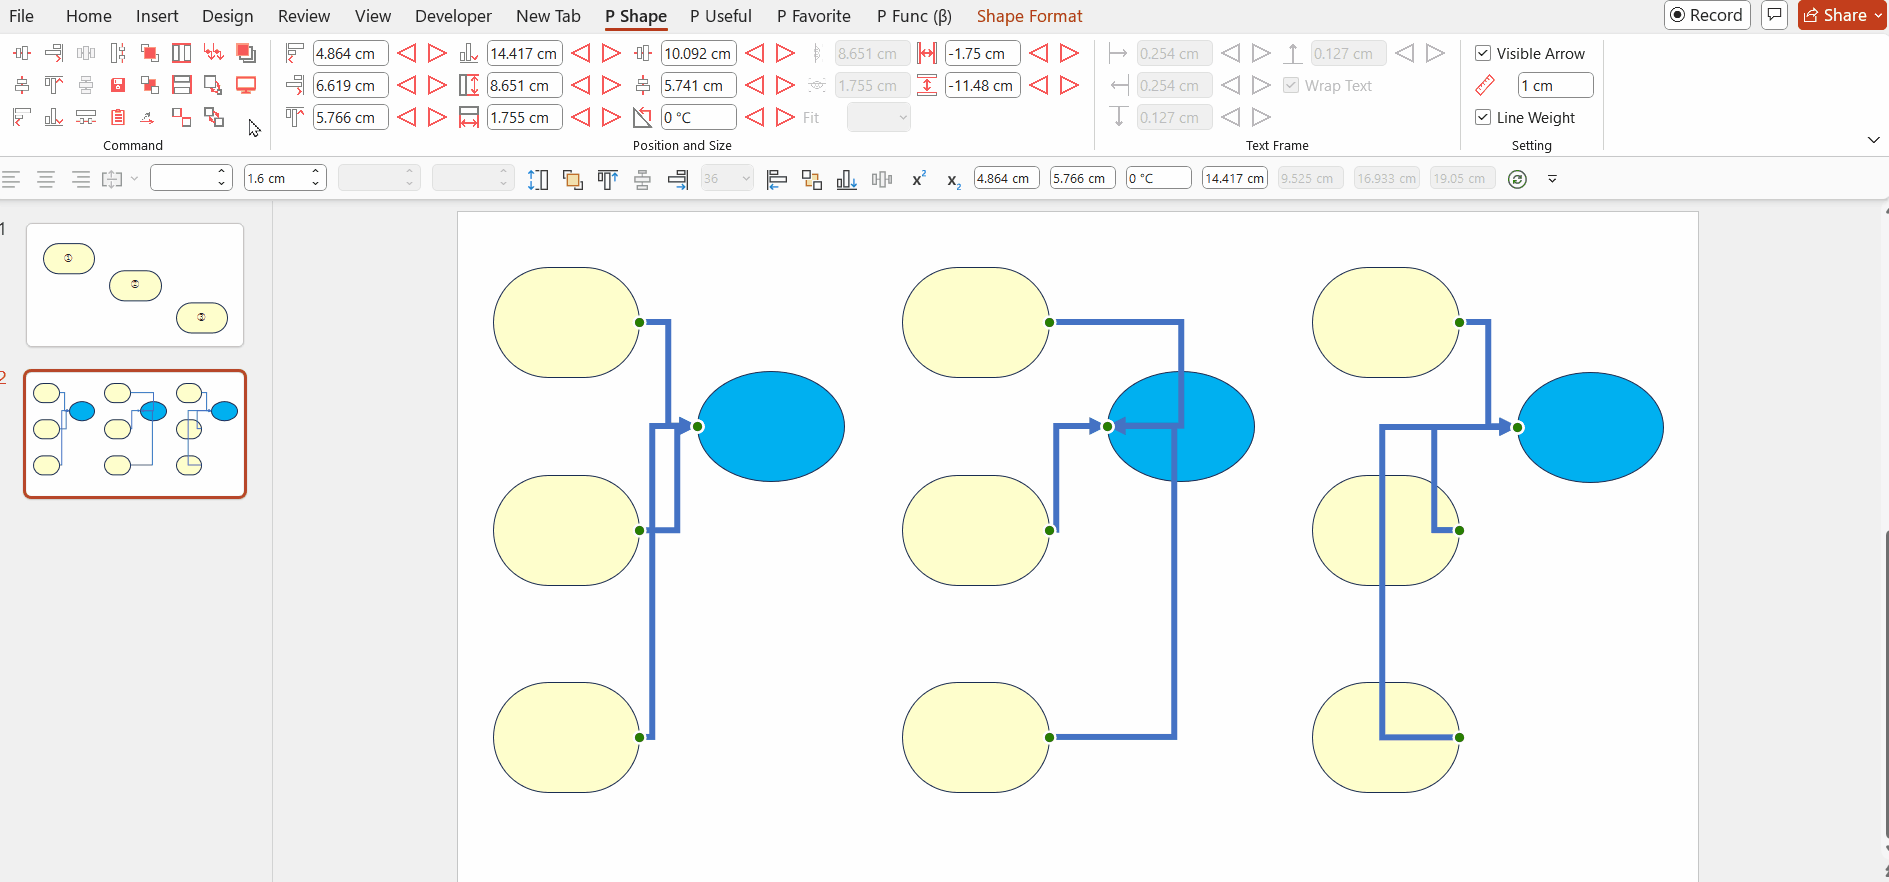Select the slide 1 thumbnail
The image size is (1889, 882).
point(135,285)
